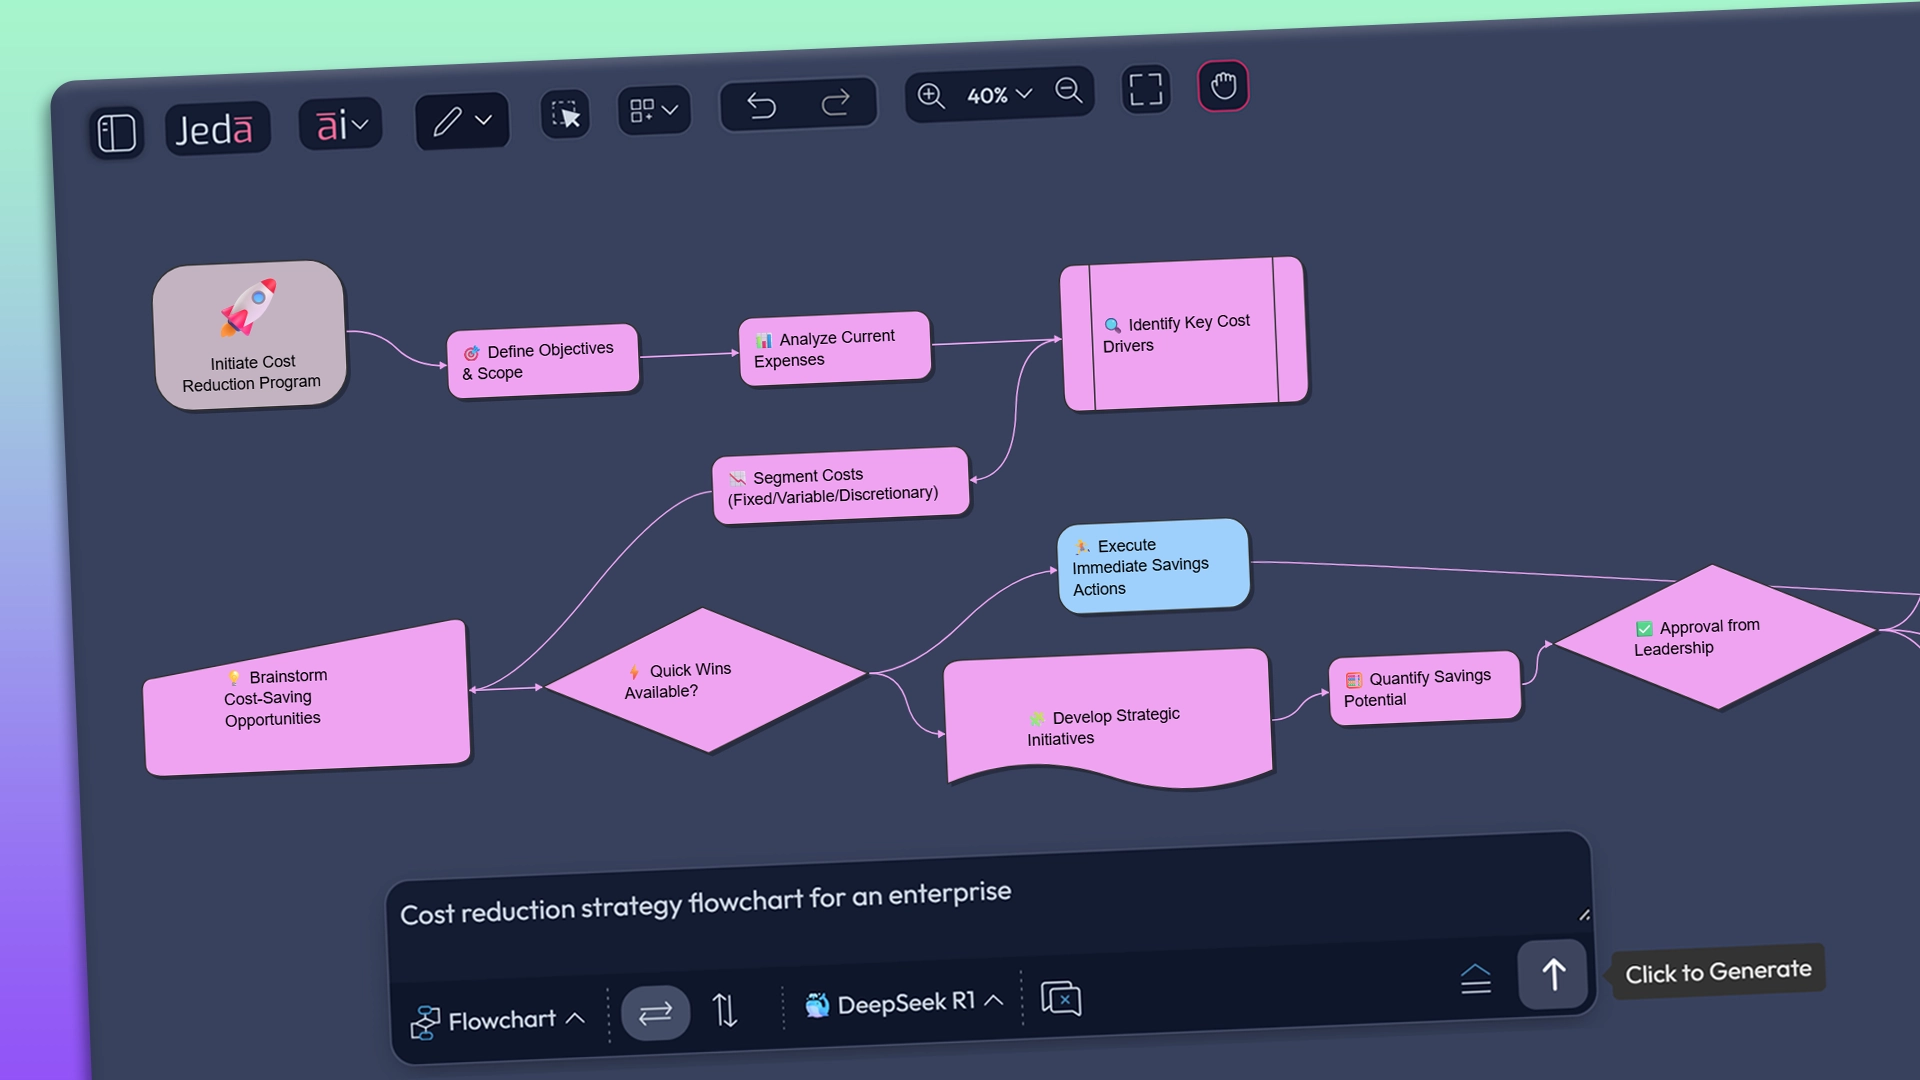The image size is (1920, 1080).
Task: Select the Pen drawing tool
Action: pyautogui.click(x=449, y=119)
